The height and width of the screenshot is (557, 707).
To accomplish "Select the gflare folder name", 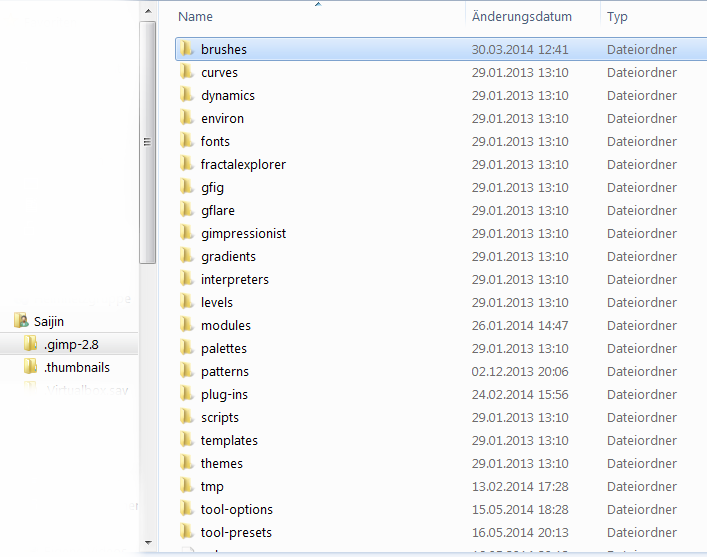I will [x=218, y=211].
